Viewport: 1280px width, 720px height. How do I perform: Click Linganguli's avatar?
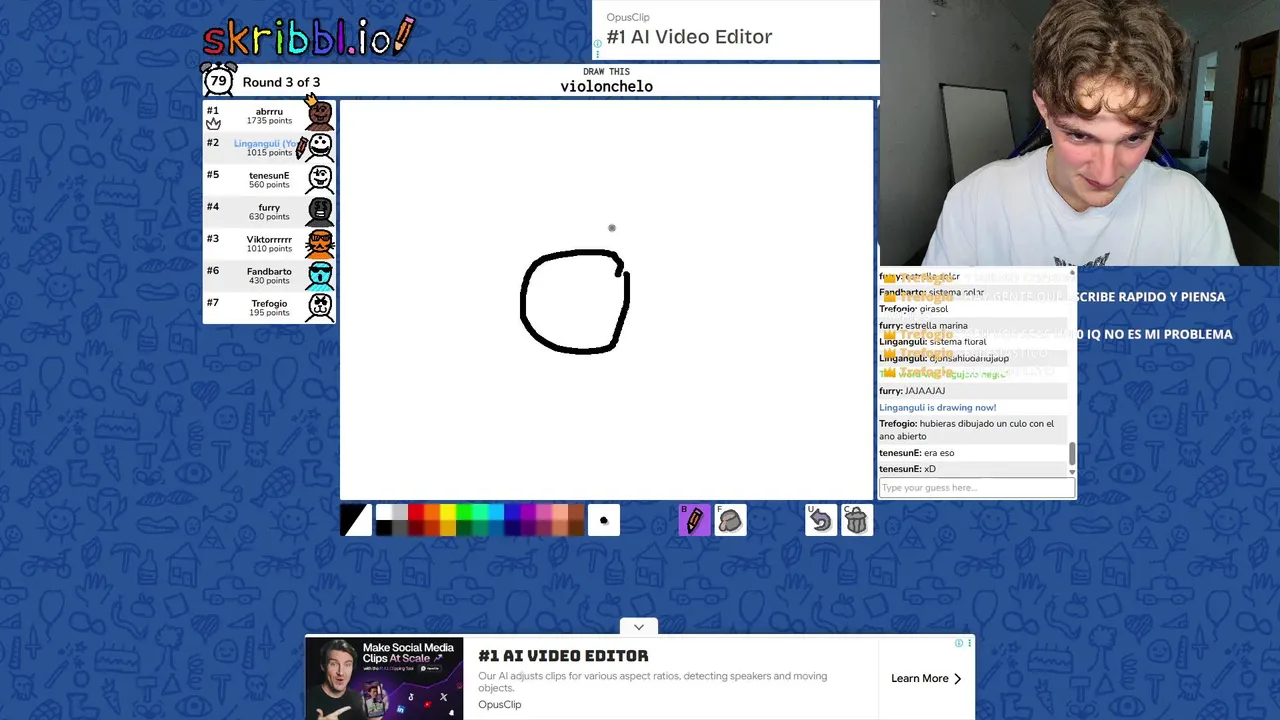[320, 146]
